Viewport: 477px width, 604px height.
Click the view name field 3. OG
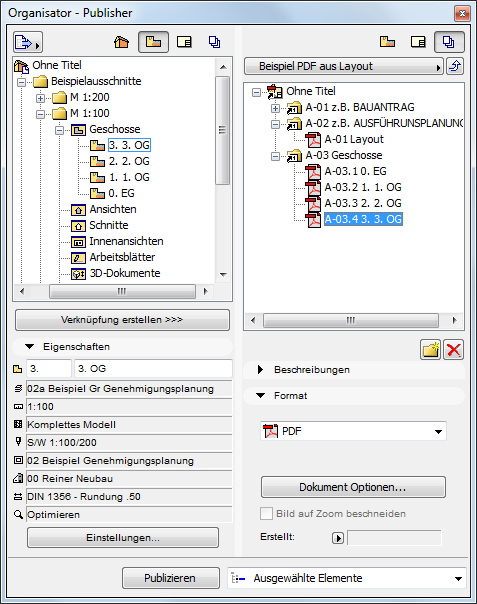coord(153,369)
